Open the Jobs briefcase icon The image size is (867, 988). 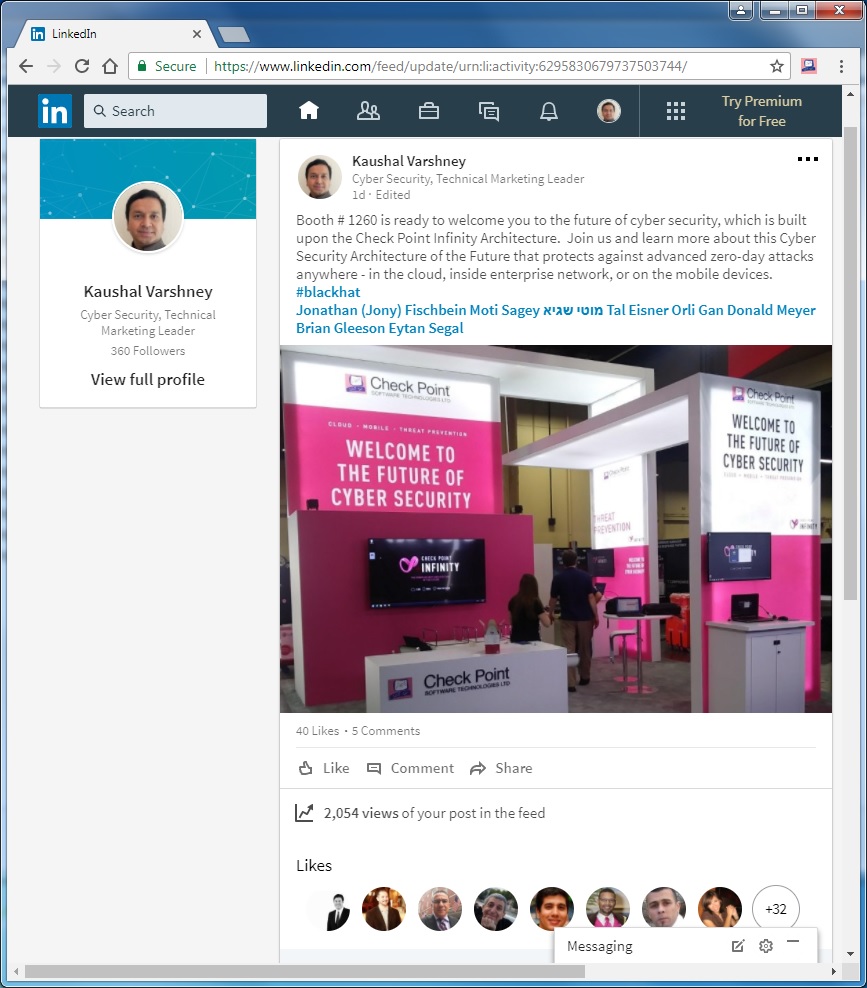(x=428, y=111)
